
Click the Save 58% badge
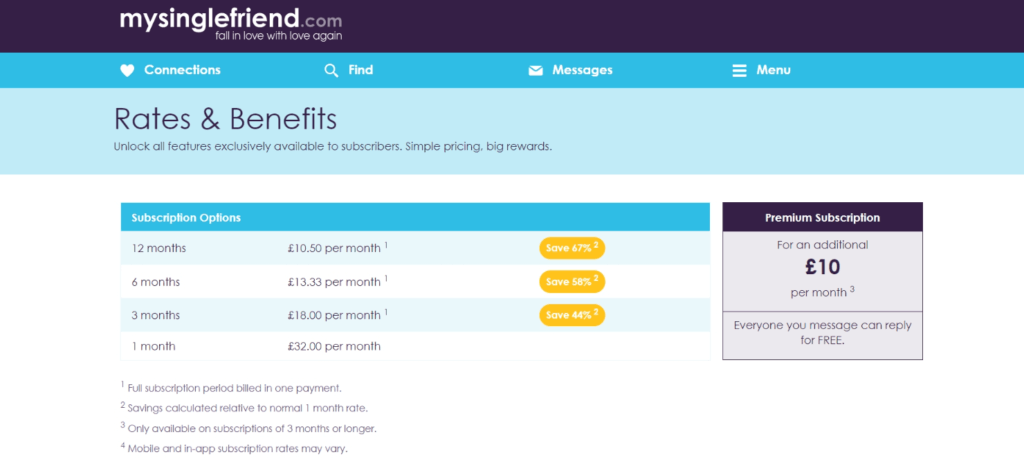pos(572,282)
